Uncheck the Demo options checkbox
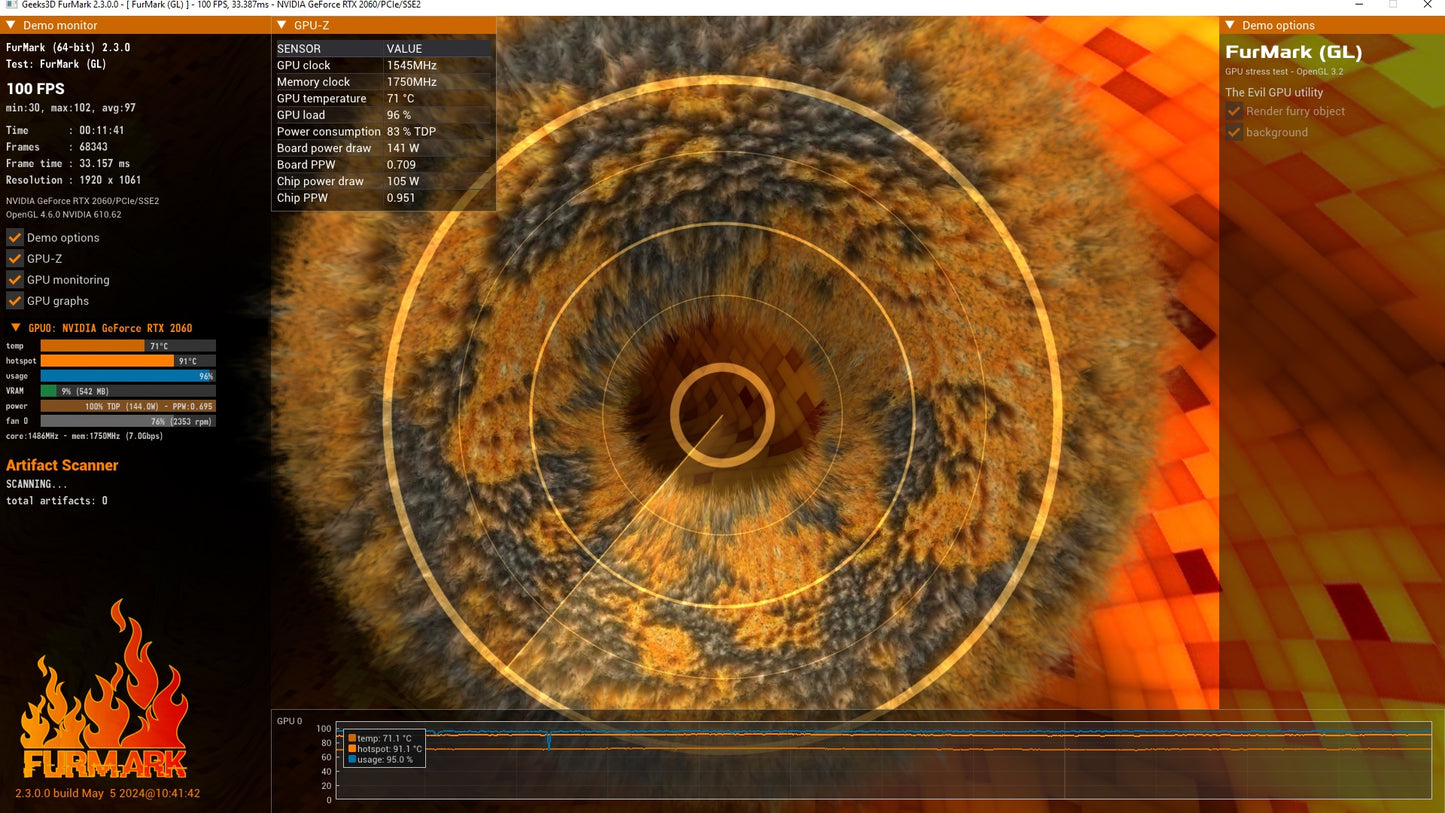Image resolution: width=1445 pixels, height=813 pixels. click(15, 238)
